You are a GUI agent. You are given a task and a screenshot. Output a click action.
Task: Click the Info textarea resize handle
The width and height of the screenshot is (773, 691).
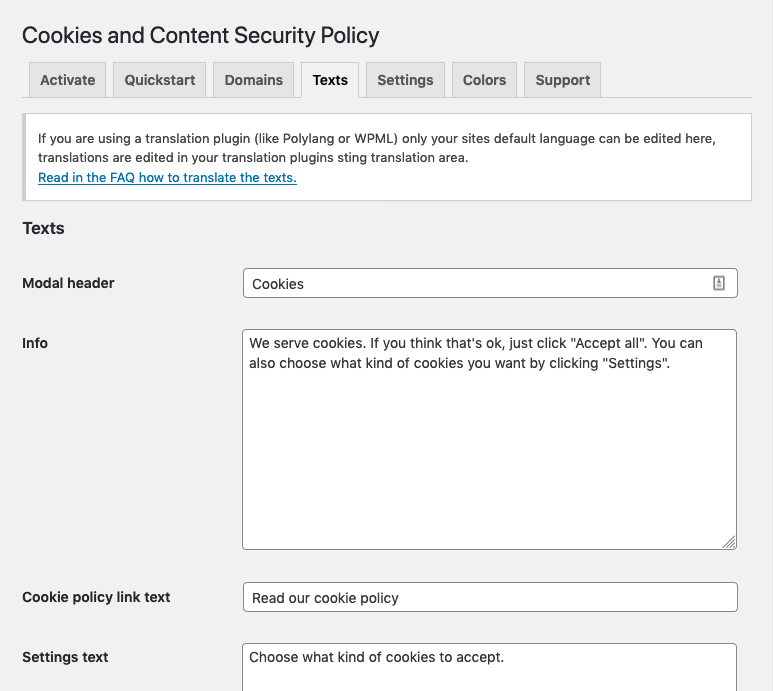729,541
